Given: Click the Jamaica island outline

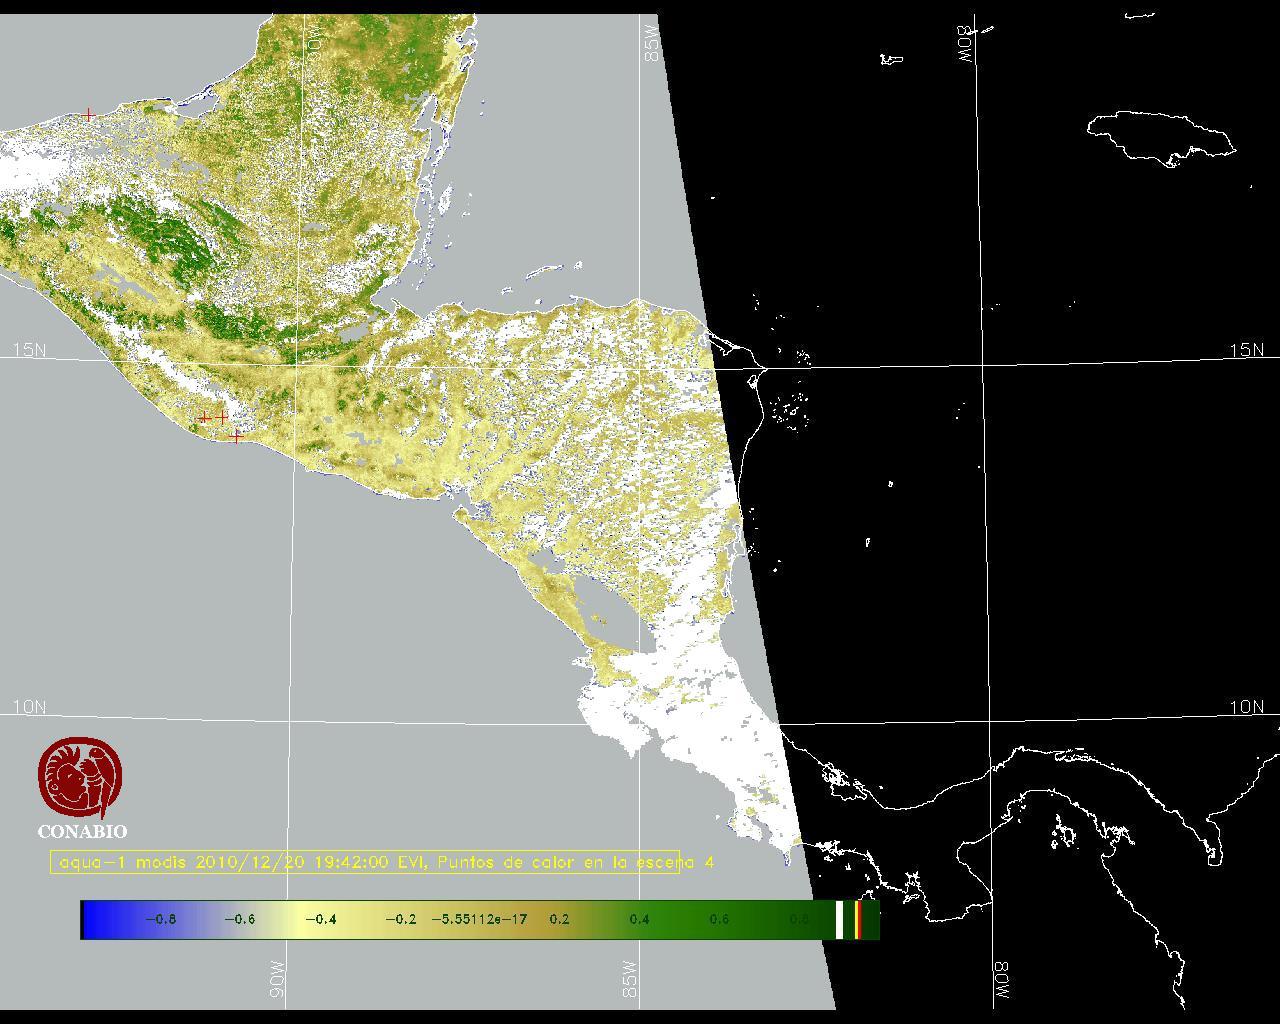Looking at the screenshot, I should 1160,135.
